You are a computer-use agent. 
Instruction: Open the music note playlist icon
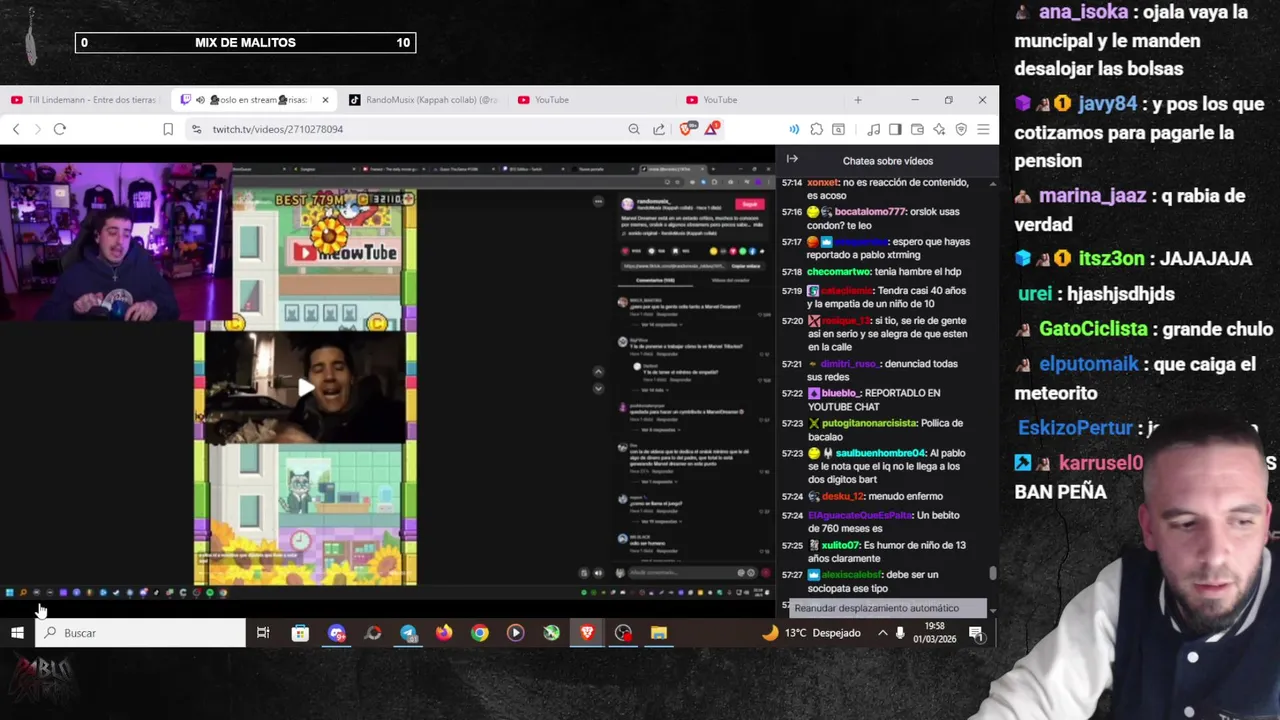click(874, 129)
